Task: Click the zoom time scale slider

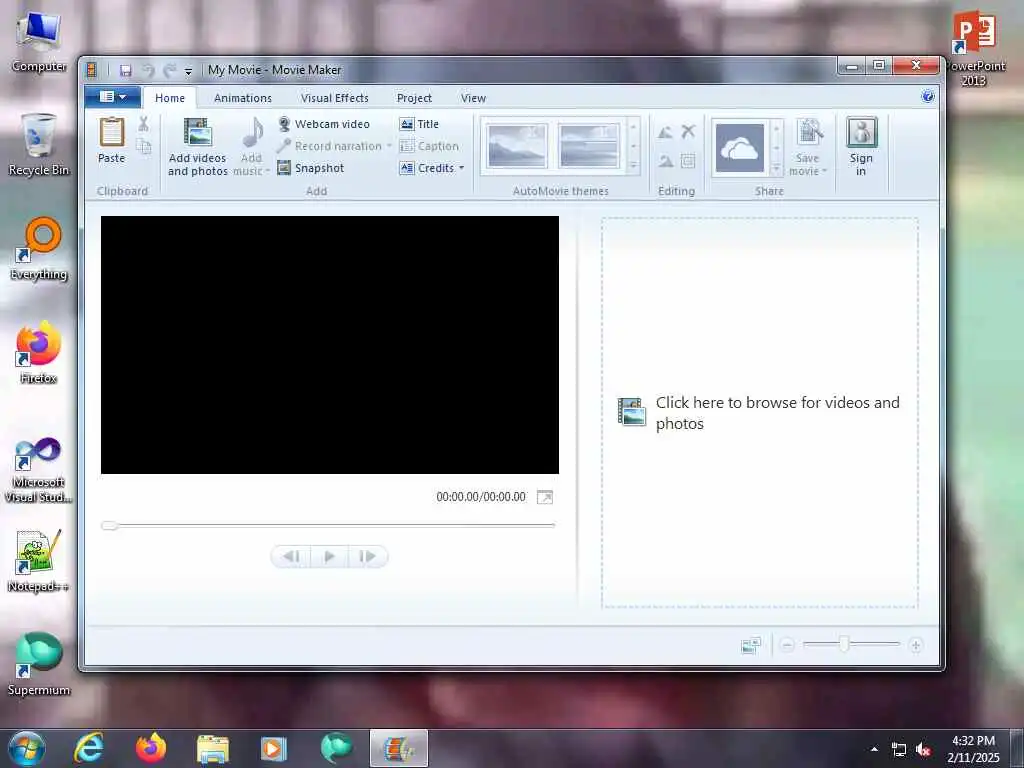Action: tap(844, 645)
